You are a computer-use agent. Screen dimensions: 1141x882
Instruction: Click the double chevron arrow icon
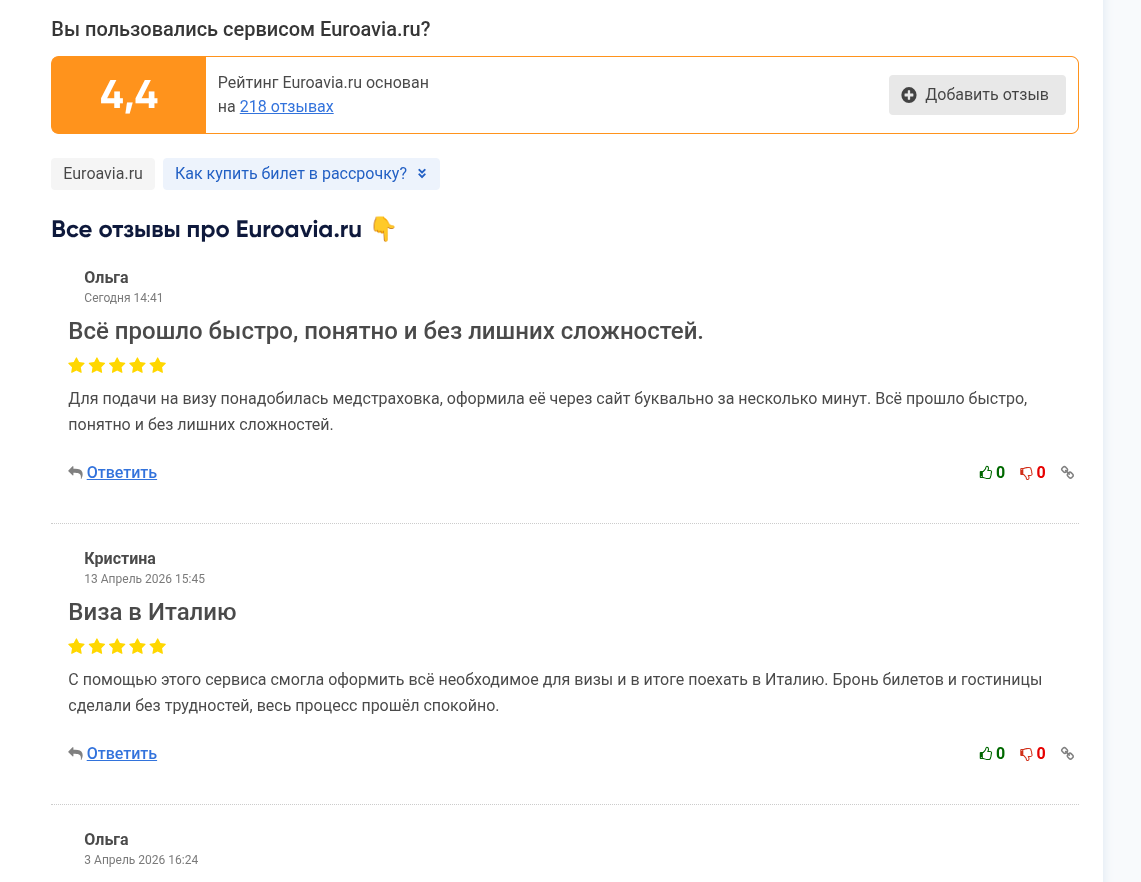(x=422, y=174)
